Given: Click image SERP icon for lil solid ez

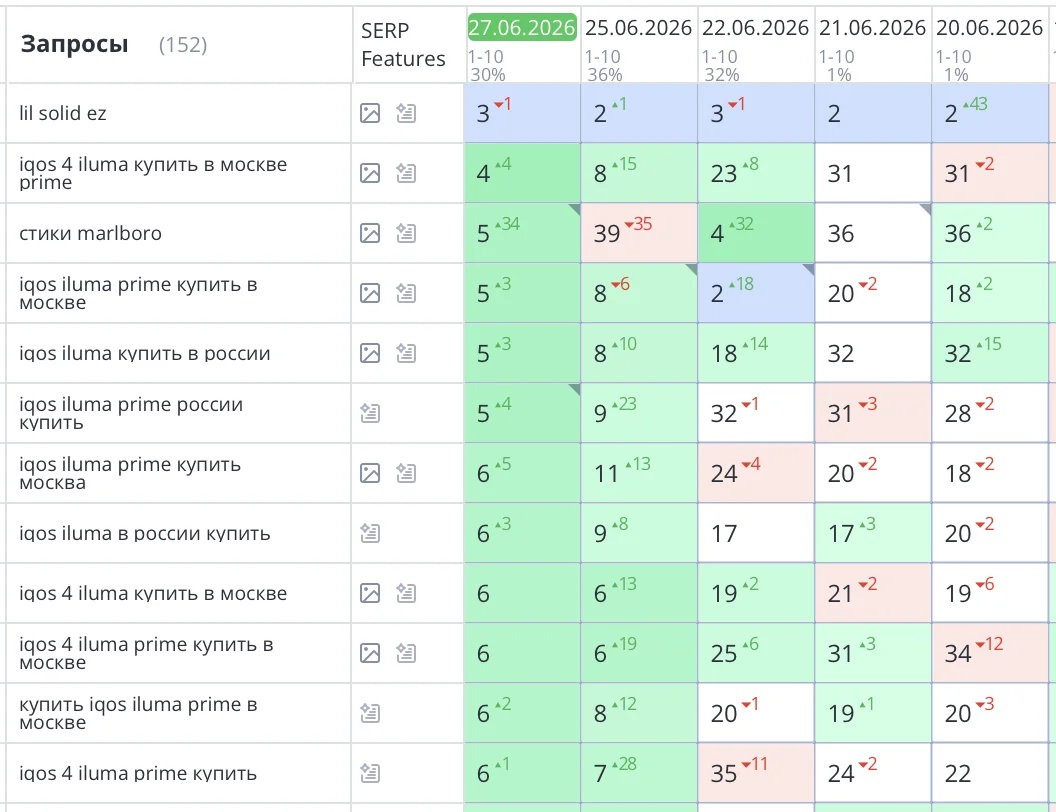Looking at the screenshot, I should point(370,113).
